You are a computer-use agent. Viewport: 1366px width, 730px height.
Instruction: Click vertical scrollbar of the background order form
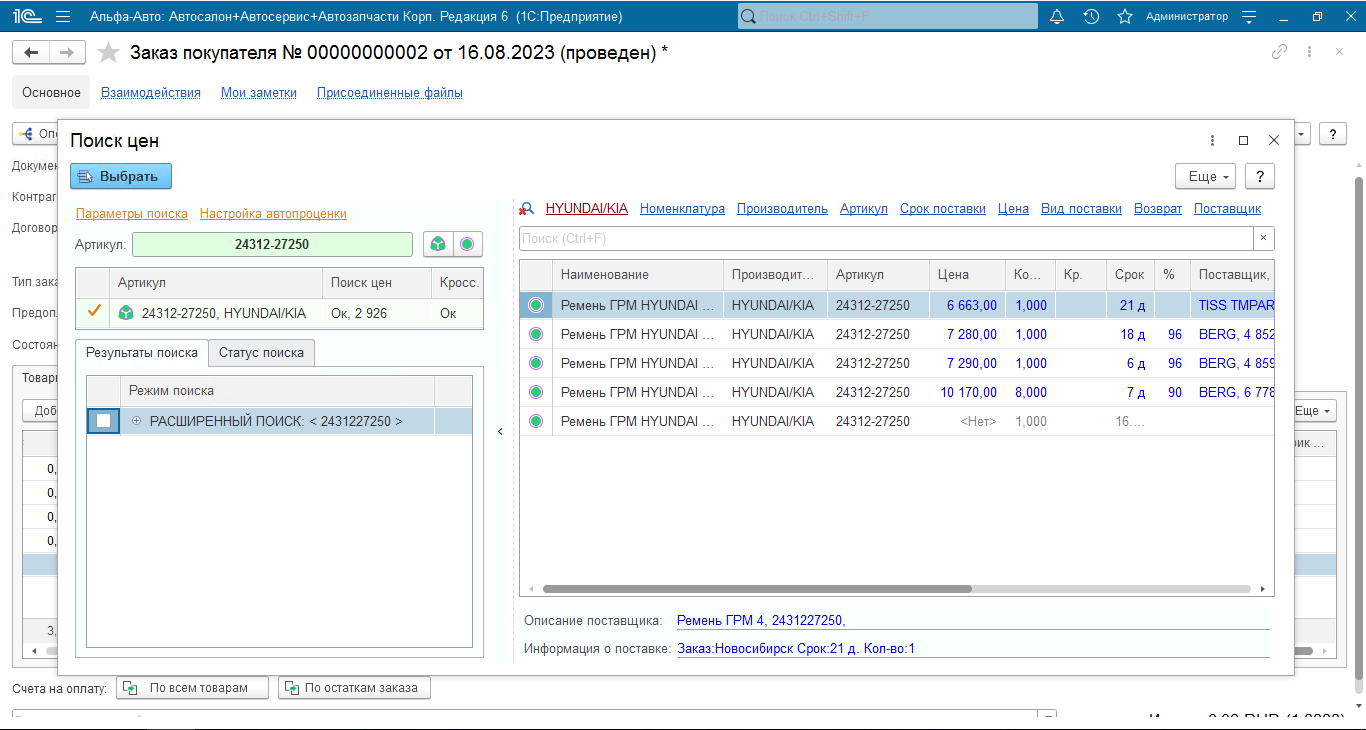tap(1358, 428)
